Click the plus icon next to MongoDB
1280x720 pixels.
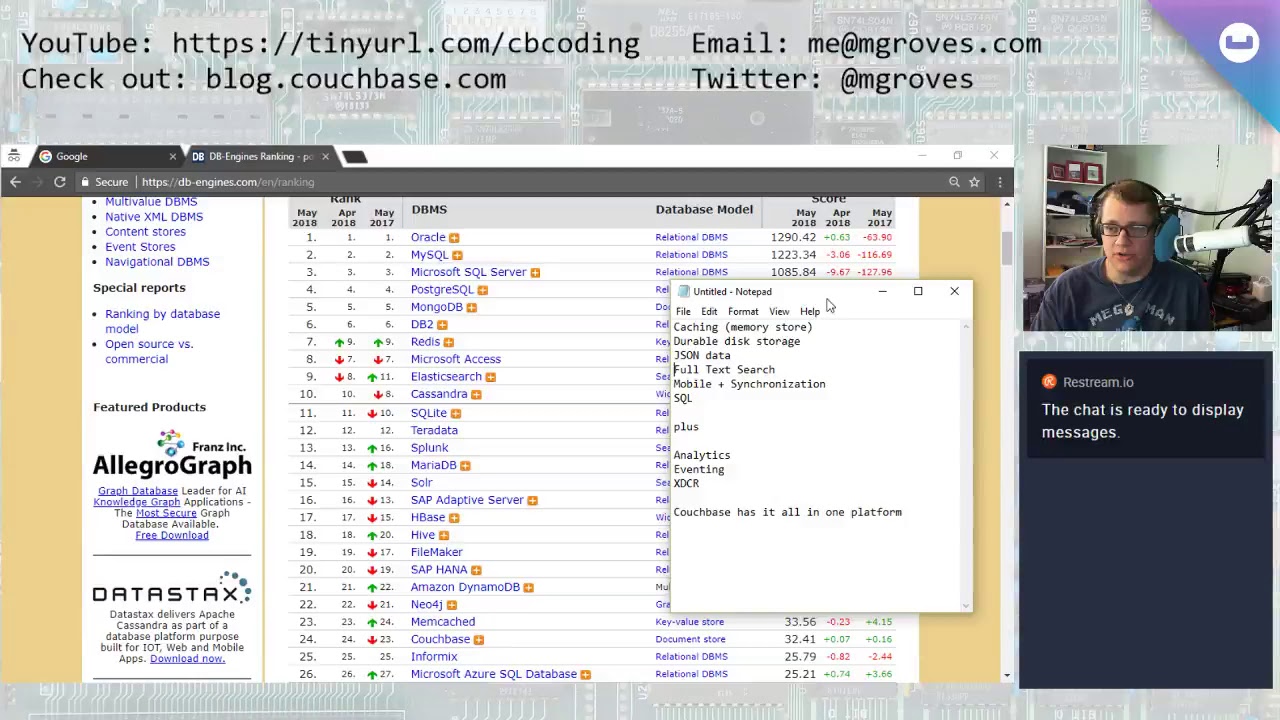tap(471, 307)
